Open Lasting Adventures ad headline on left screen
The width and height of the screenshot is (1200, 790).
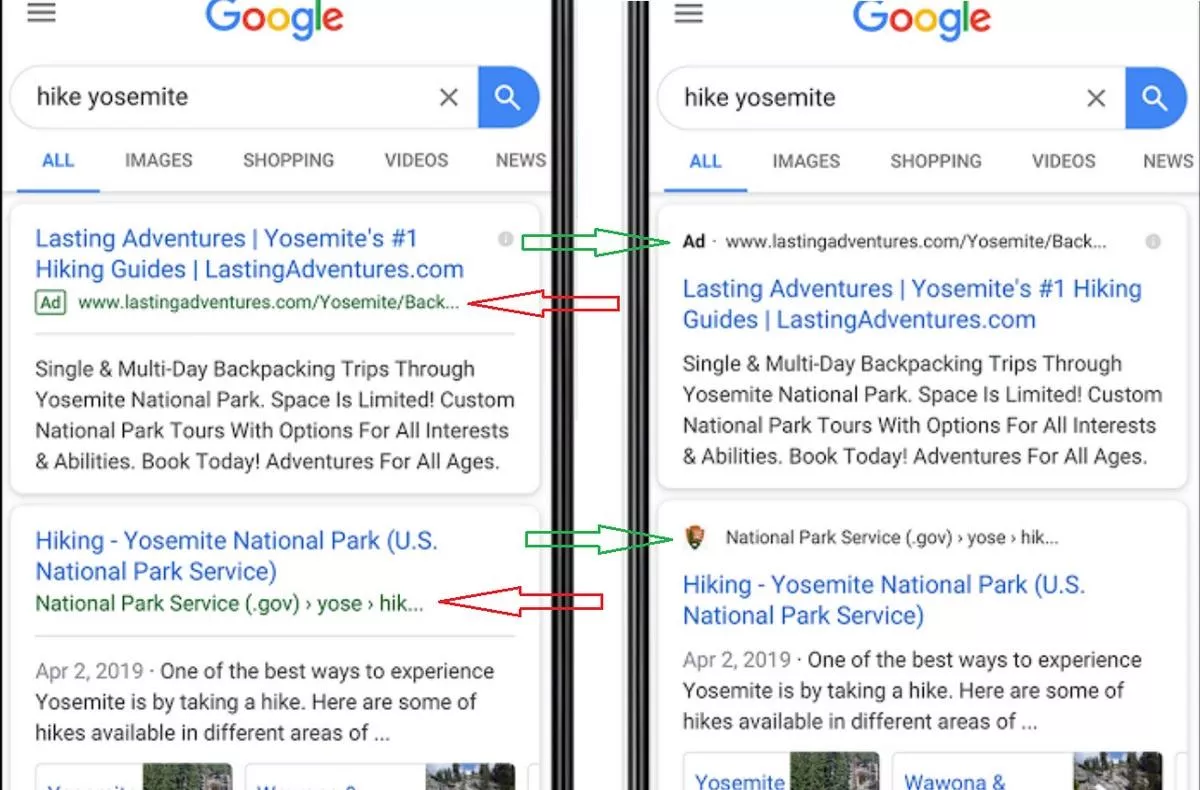click(x=249, y=254)
